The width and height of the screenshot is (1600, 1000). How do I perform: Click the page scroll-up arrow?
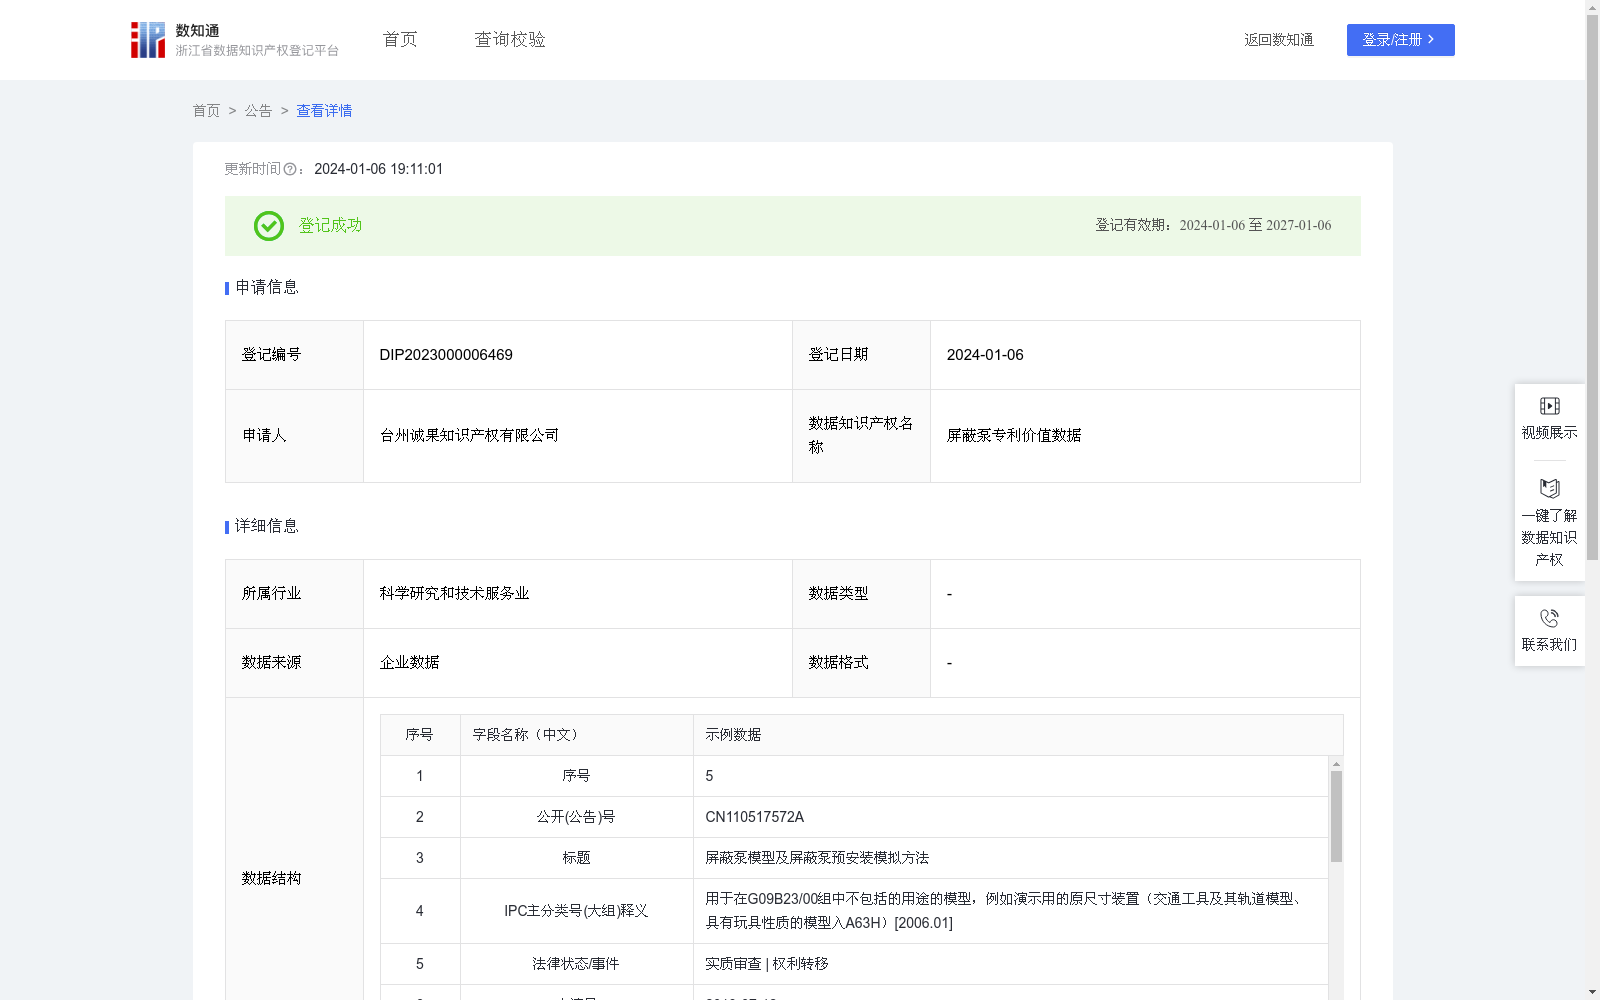1592,7
